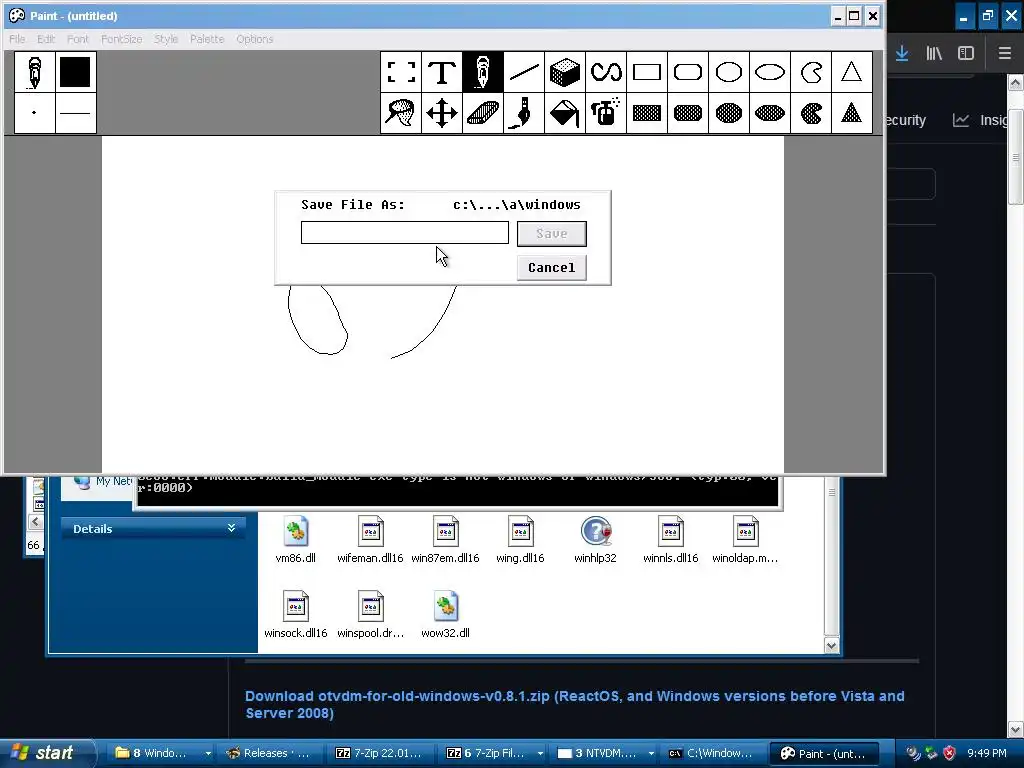Viewport: 1024px width, 768px height.
Task: Select the Text tool in Paint
Action: [x=442, y=72]
